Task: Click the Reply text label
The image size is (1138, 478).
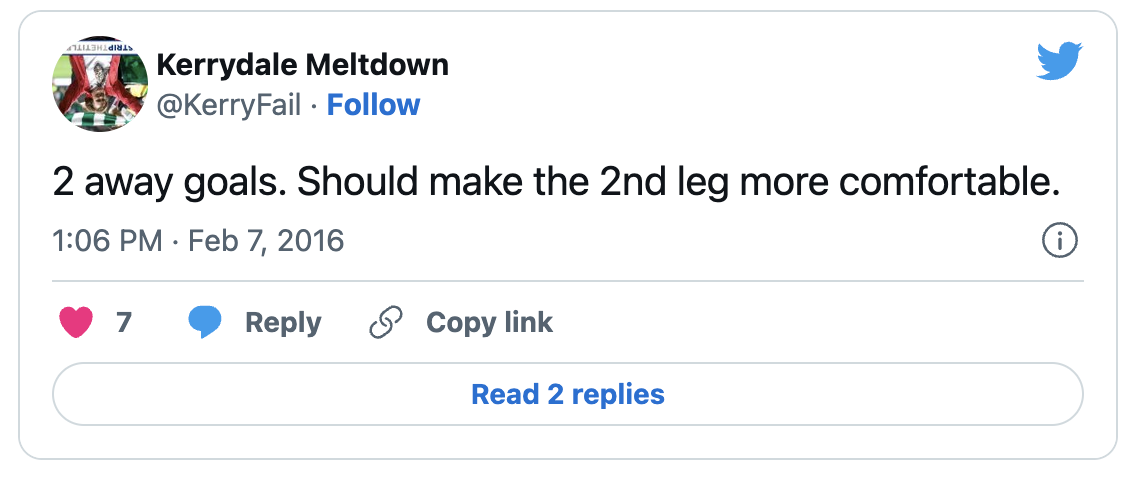Action: pyautogui.click(x=283, y=323)
